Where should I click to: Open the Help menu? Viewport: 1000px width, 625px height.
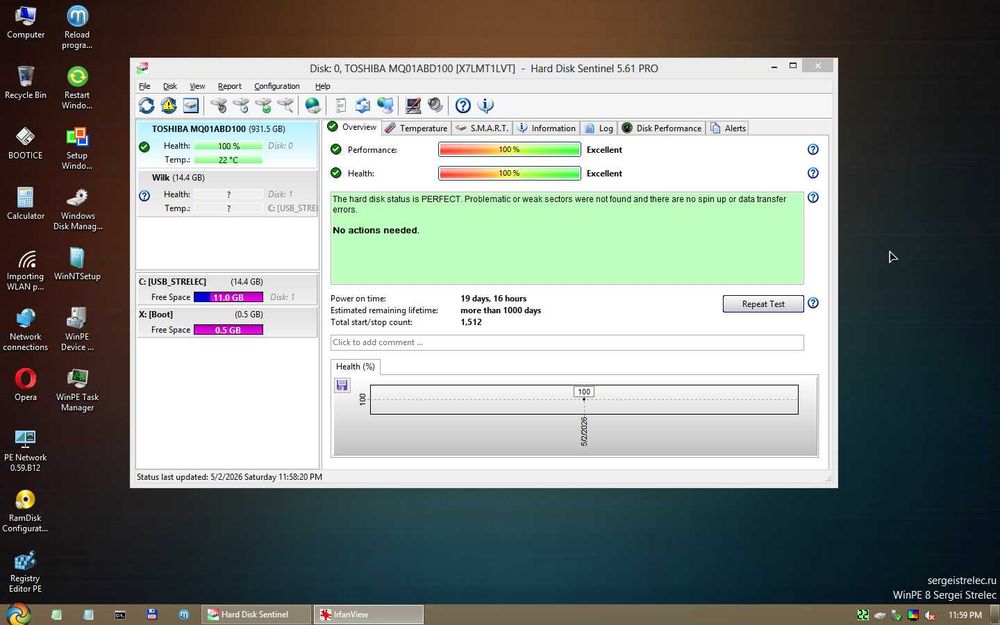click(x=323, y=86)
